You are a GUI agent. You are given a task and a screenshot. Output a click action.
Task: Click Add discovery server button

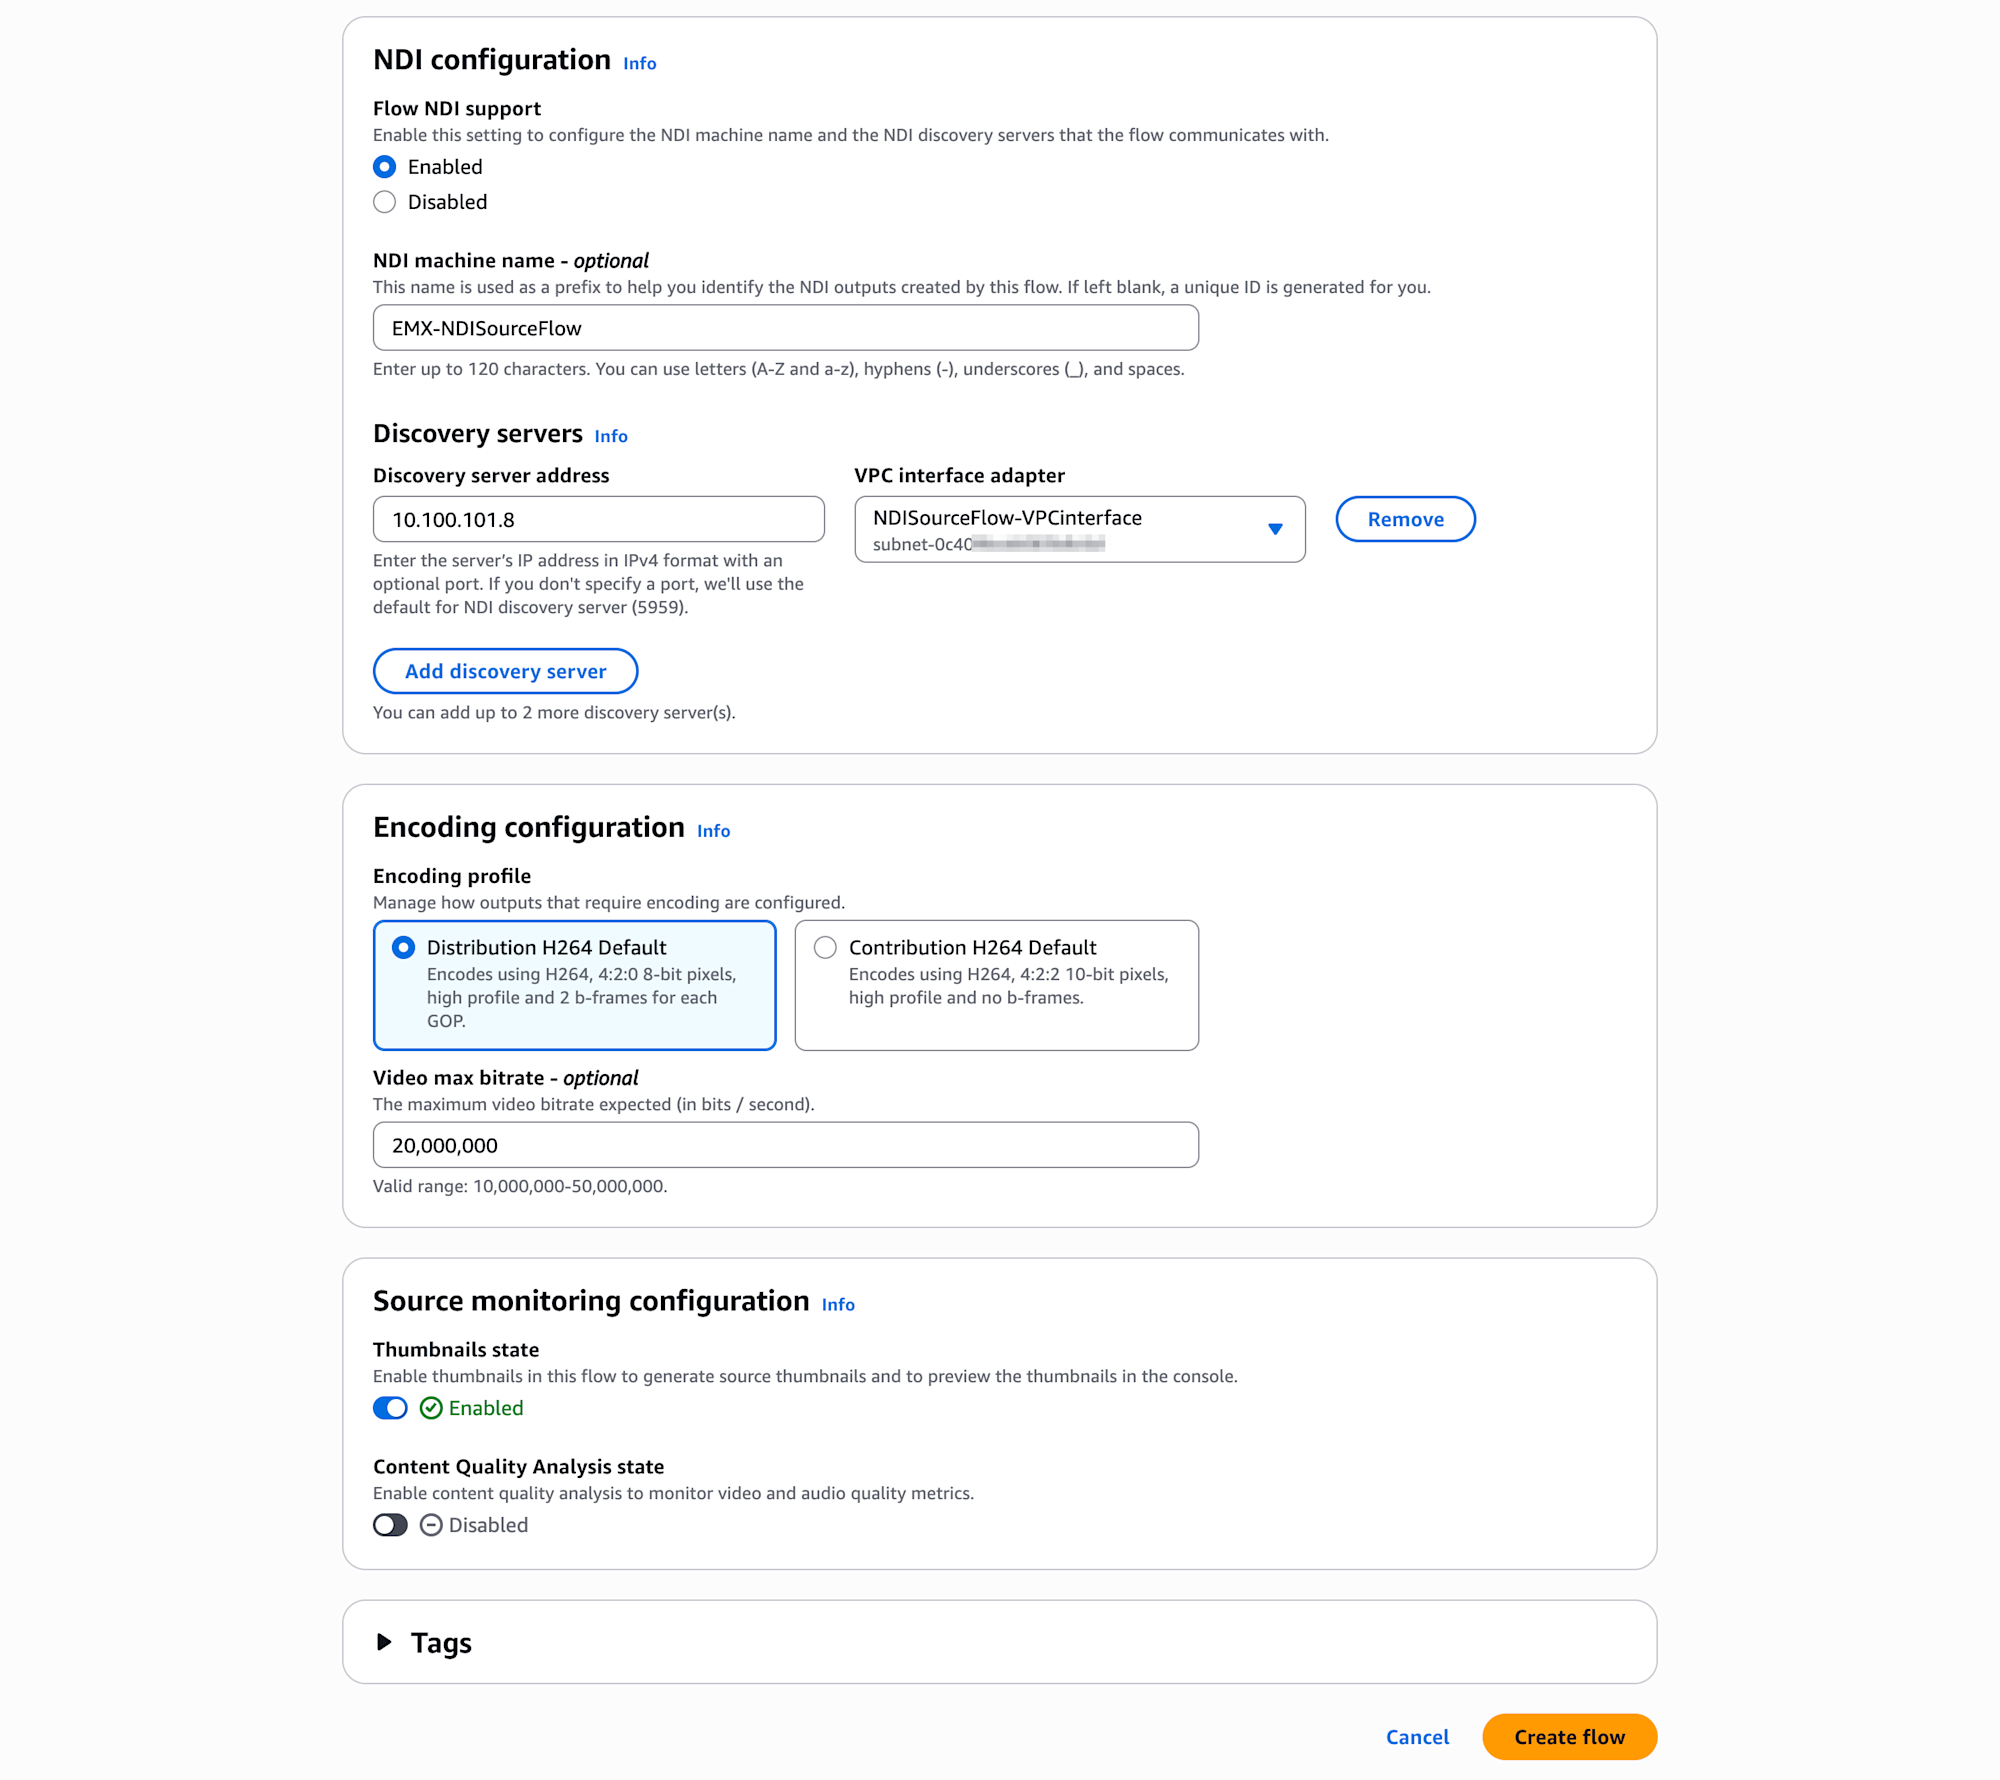(505, 671)
